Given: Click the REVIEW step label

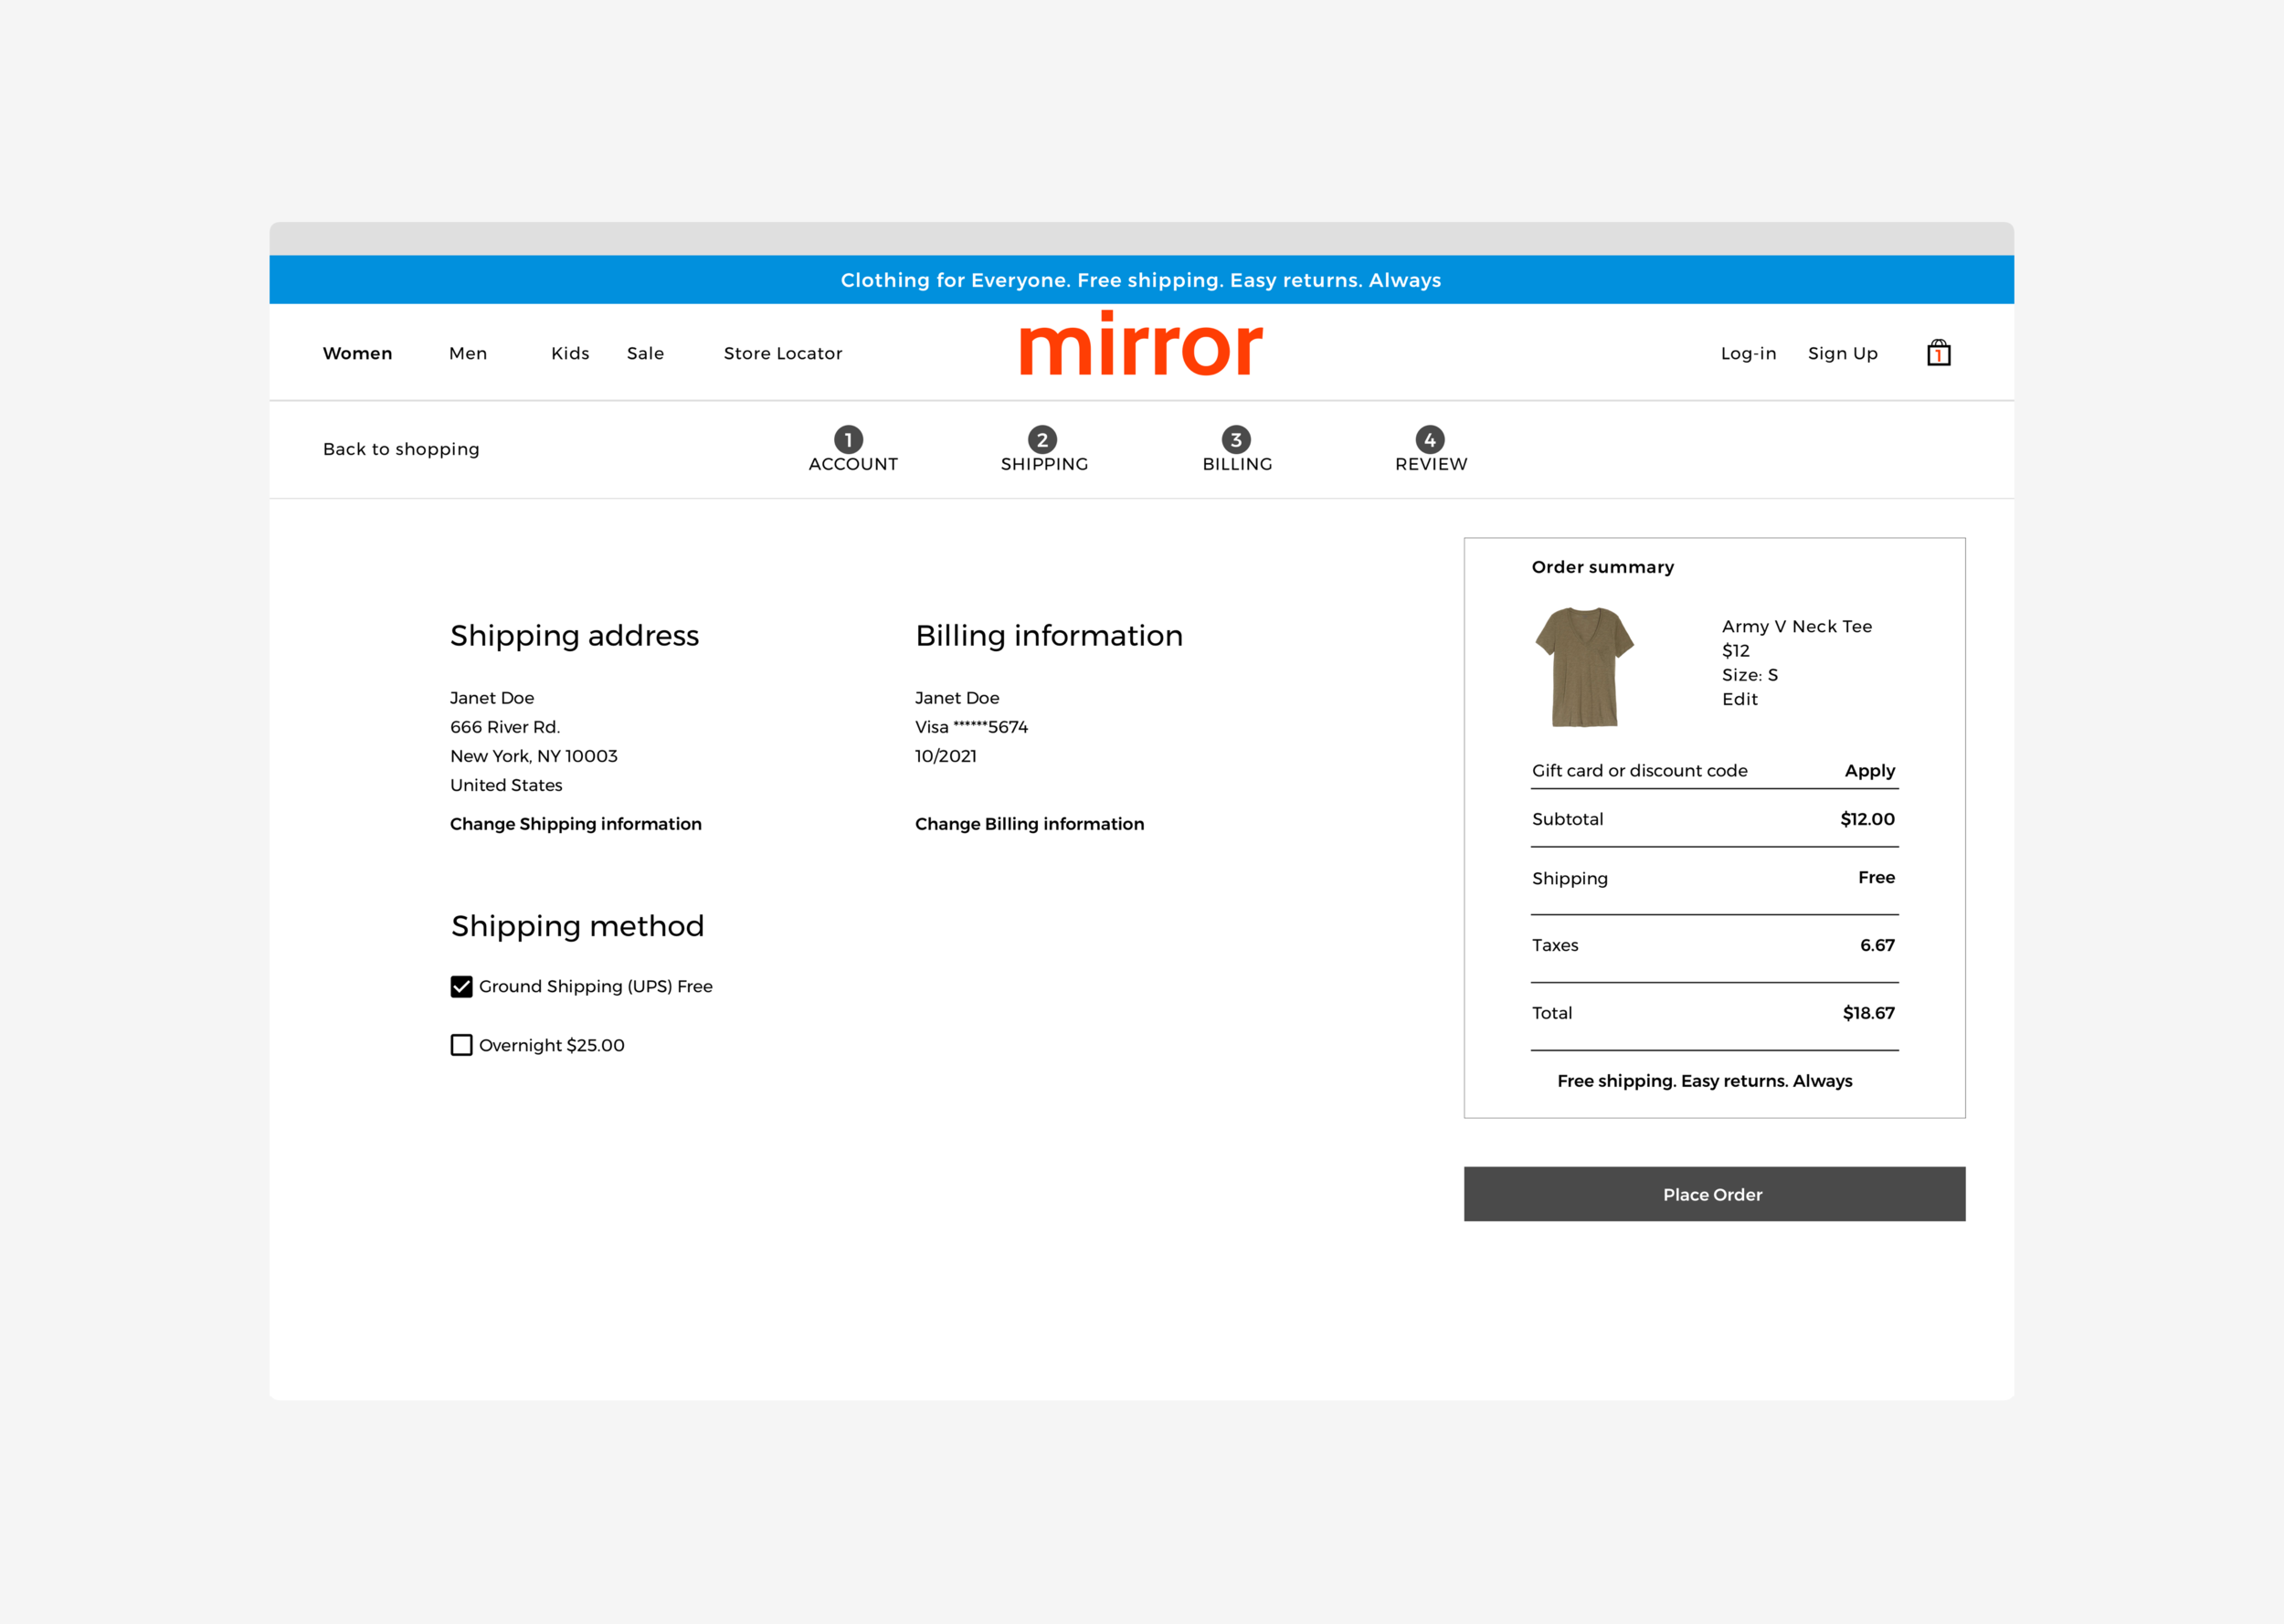Looking at the screenshot, I should [x=1431, y=464].
